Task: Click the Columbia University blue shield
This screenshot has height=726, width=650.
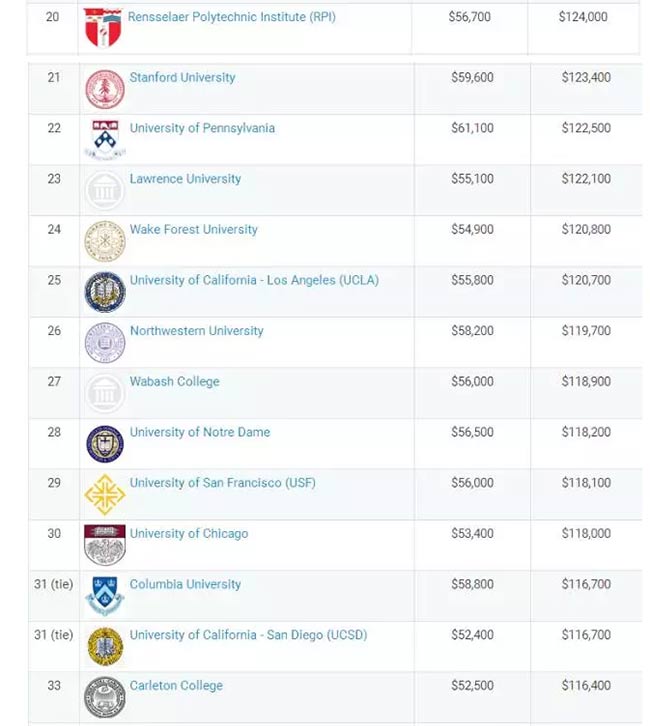Action: (x=105, y=596)
